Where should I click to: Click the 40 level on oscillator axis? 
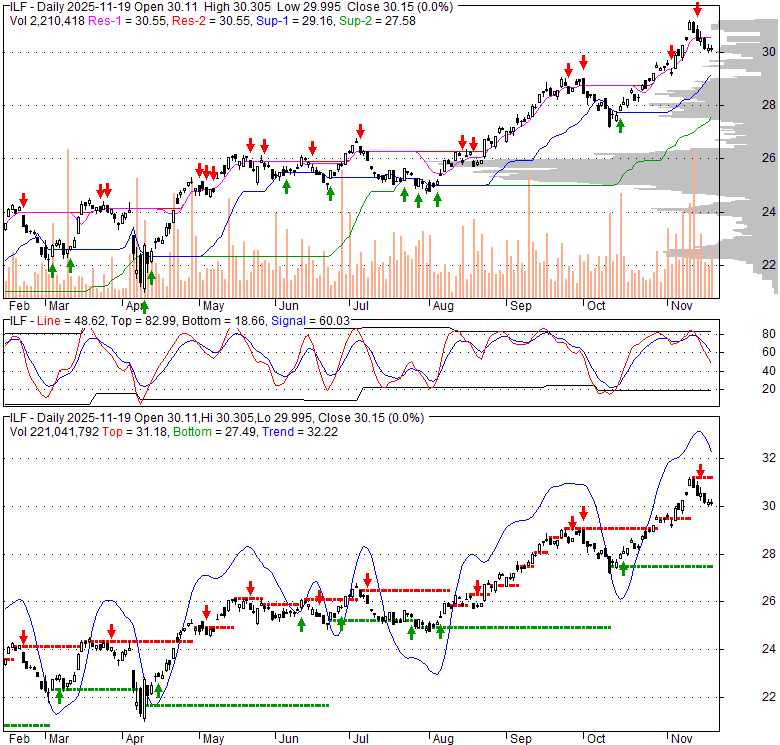(769, 371)
